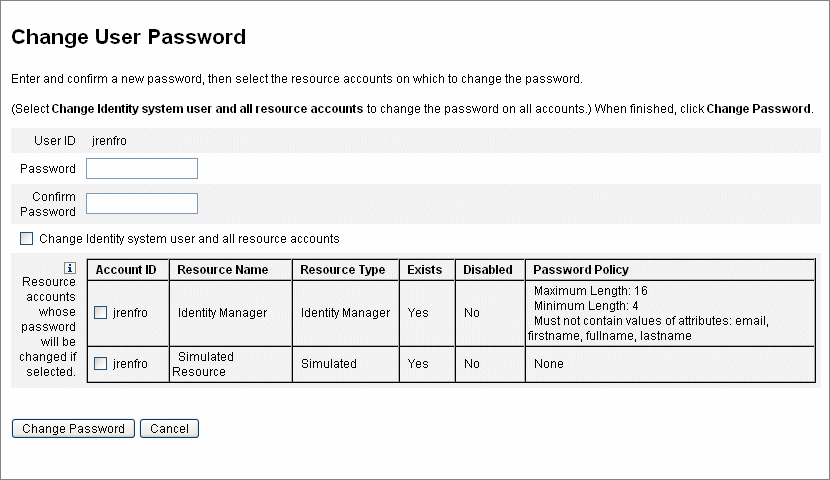Viewport: 830px width, 480px height.
Task: Click the Maximum Length: 16 policy text
Action: (x=591, y=291)
